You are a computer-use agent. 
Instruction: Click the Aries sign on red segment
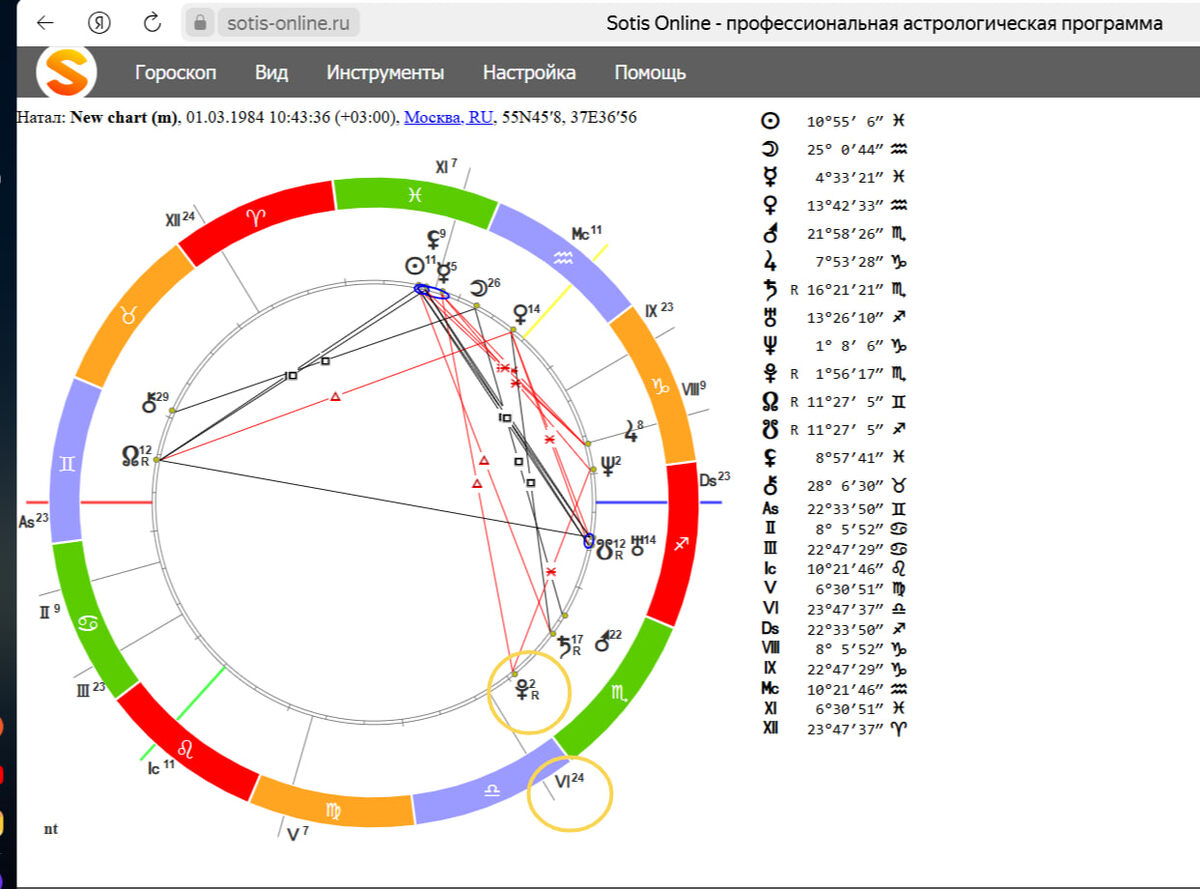pos(256,220)
